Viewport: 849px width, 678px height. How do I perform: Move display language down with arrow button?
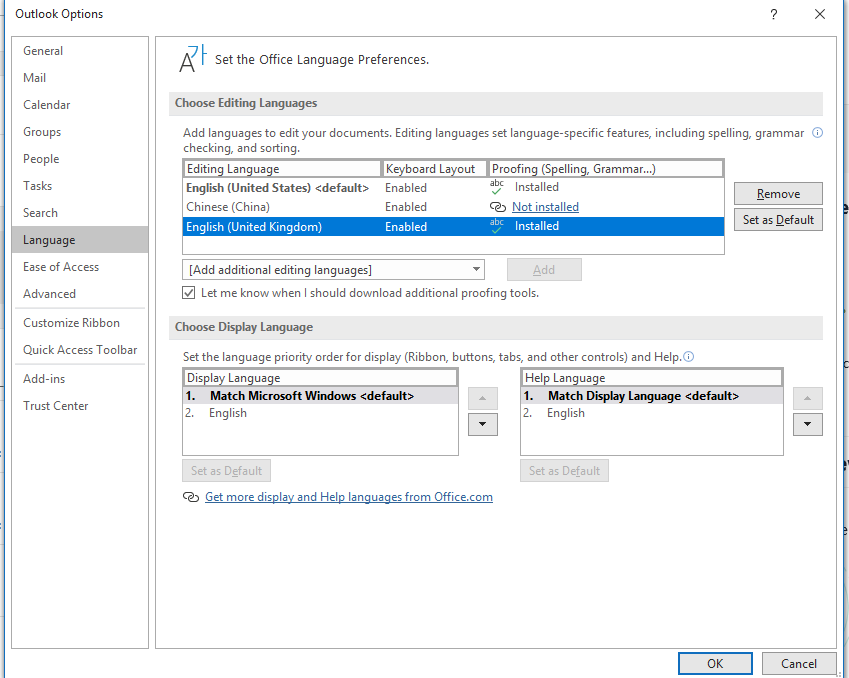(x=482, y=425)
